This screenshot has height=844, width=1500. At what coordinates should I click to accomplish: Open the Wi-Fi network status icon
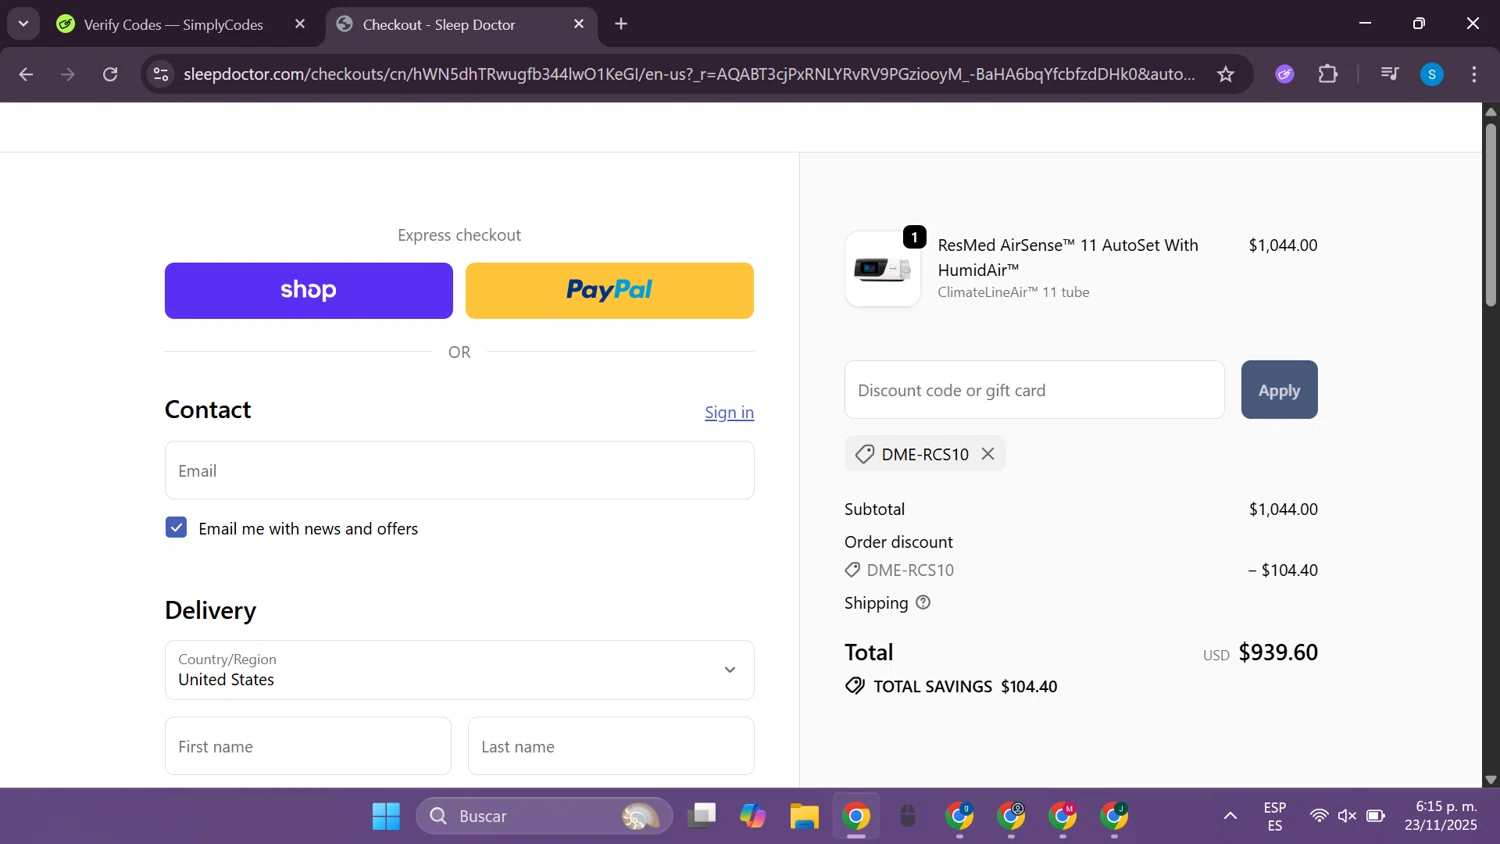[x=1319, y=816]
